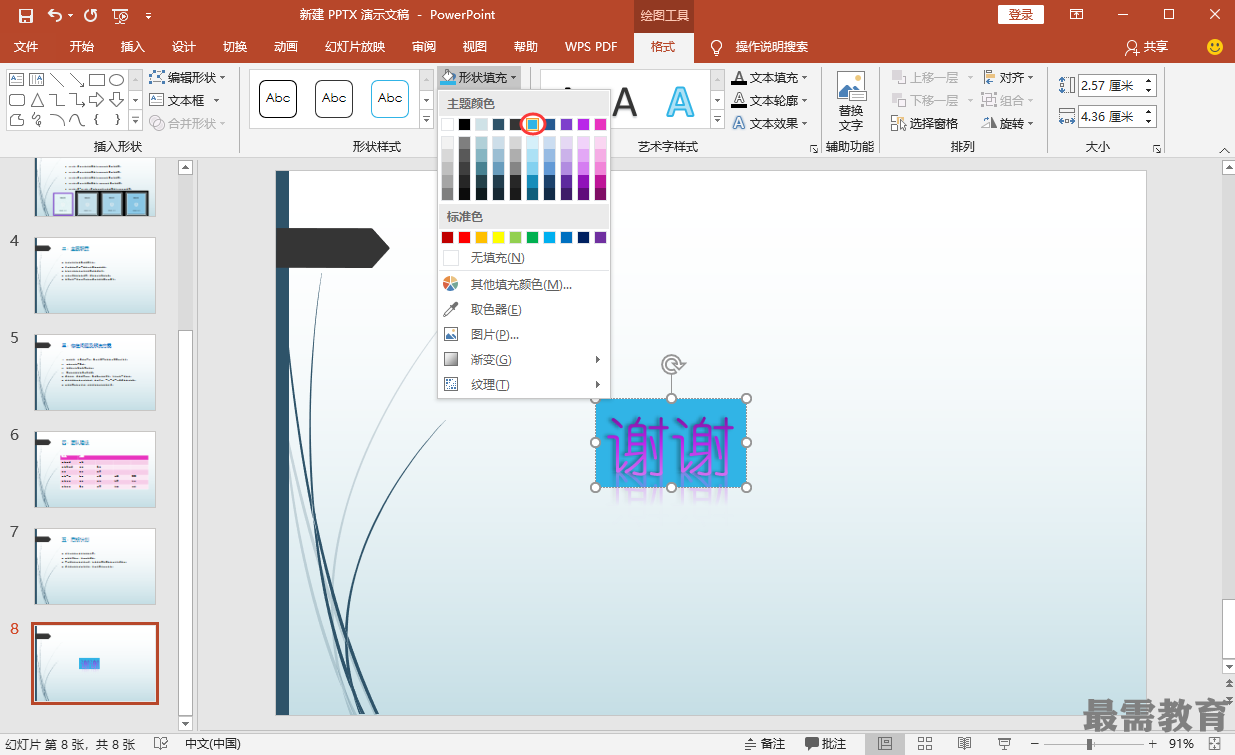This screenshot has width=1235, height=755.
Task: Choose the first Abc shape style preset
Action: tap(278, 98)
